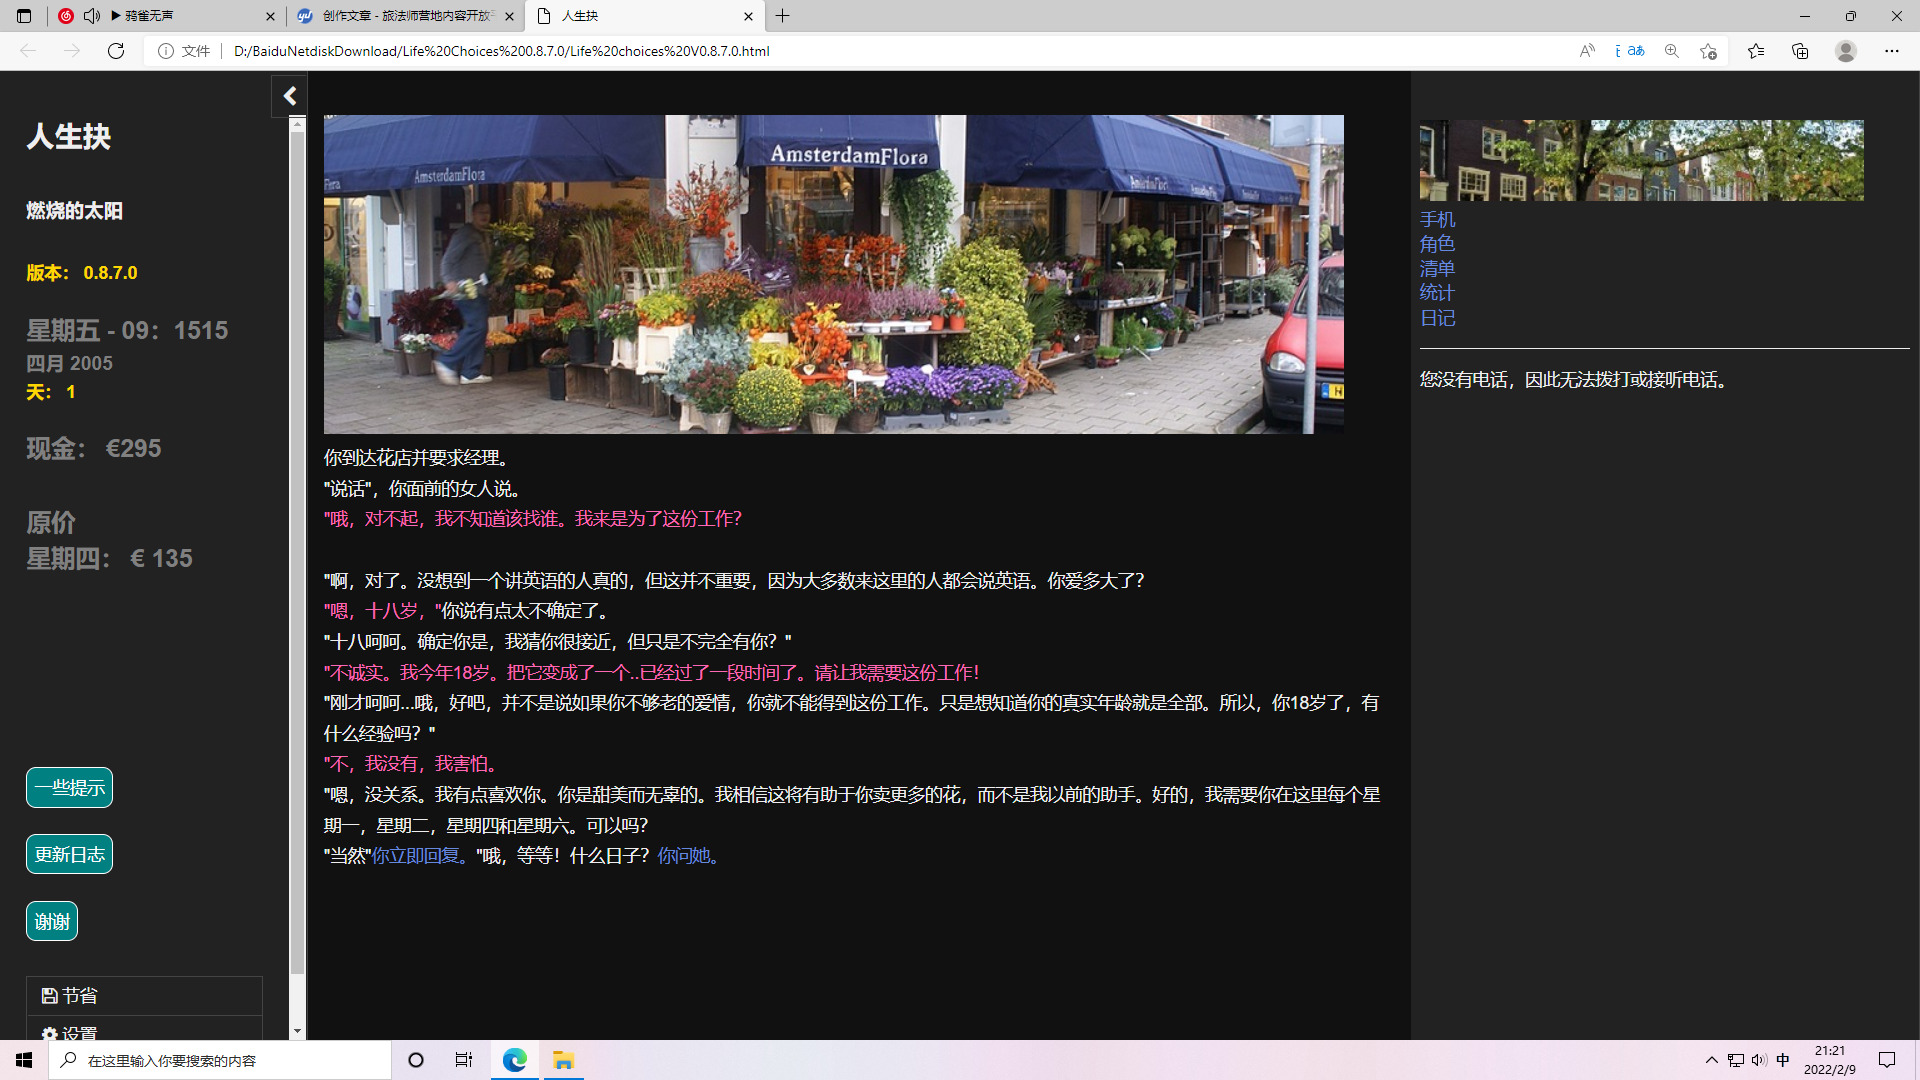Click the 更新日志 changelog button
This screenshot has height=1080, width=1920.
tap(69, 855)
